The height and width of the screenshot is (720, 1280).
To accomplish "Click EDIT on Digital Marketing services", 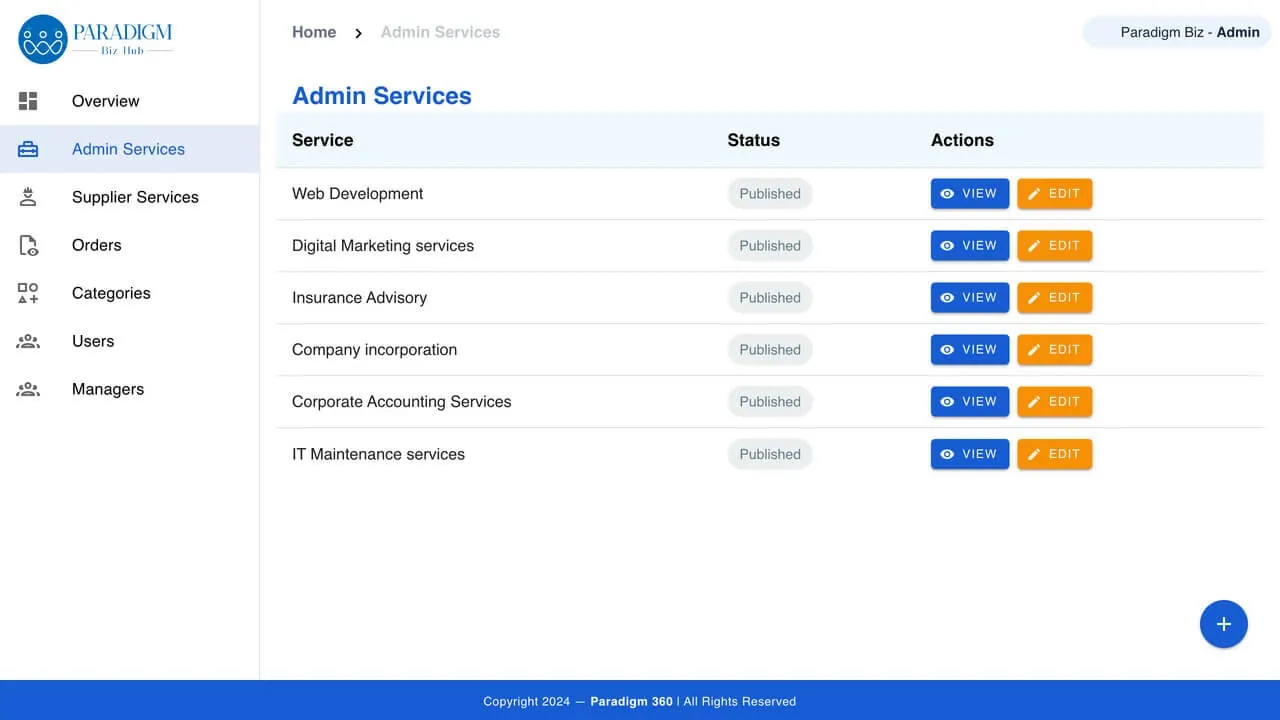I will click(x=1054, y=245).
